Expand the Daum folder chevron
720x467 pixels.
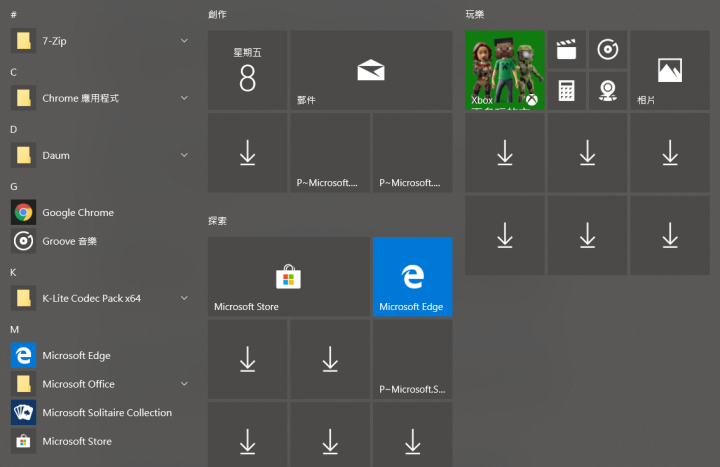coord(184,155)
